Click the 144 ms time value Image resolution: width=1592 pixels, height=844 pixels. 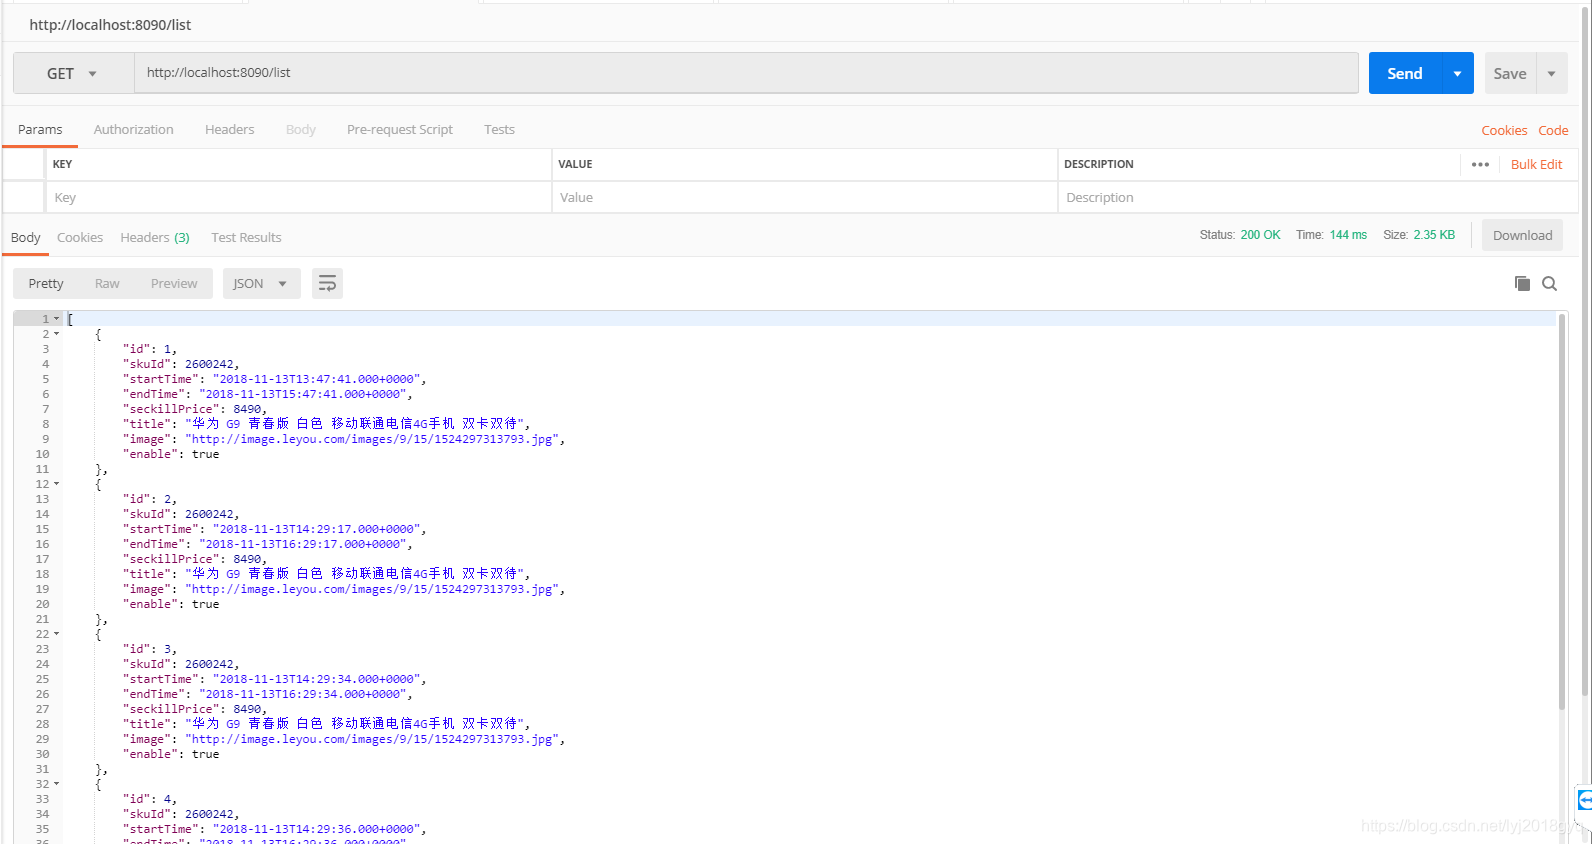[x=1348, y=235]
